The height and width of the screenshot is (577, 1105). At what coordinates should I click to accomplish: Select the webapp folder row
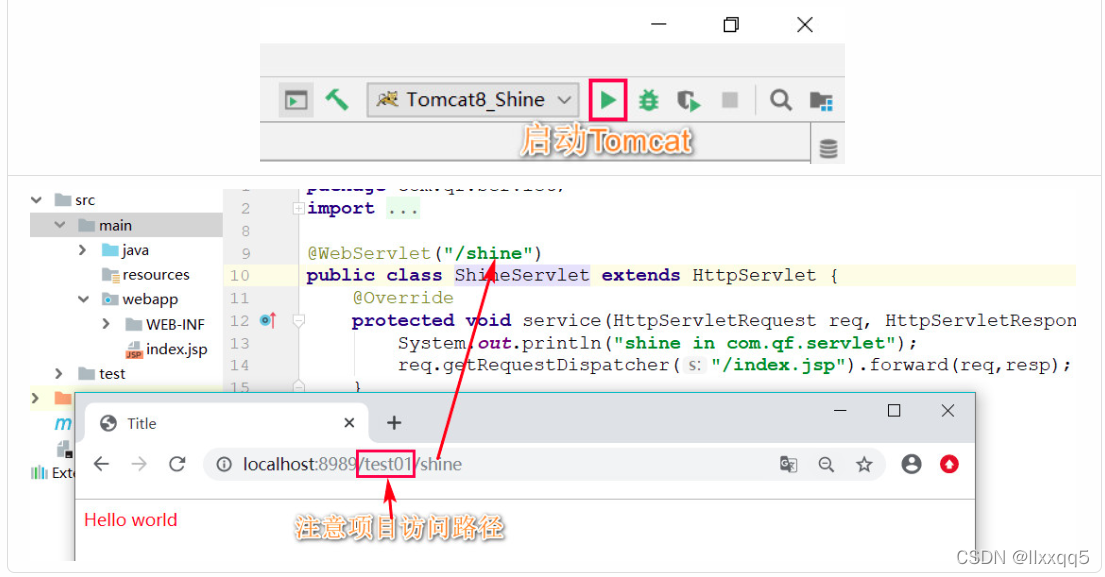tap(140, 299)
